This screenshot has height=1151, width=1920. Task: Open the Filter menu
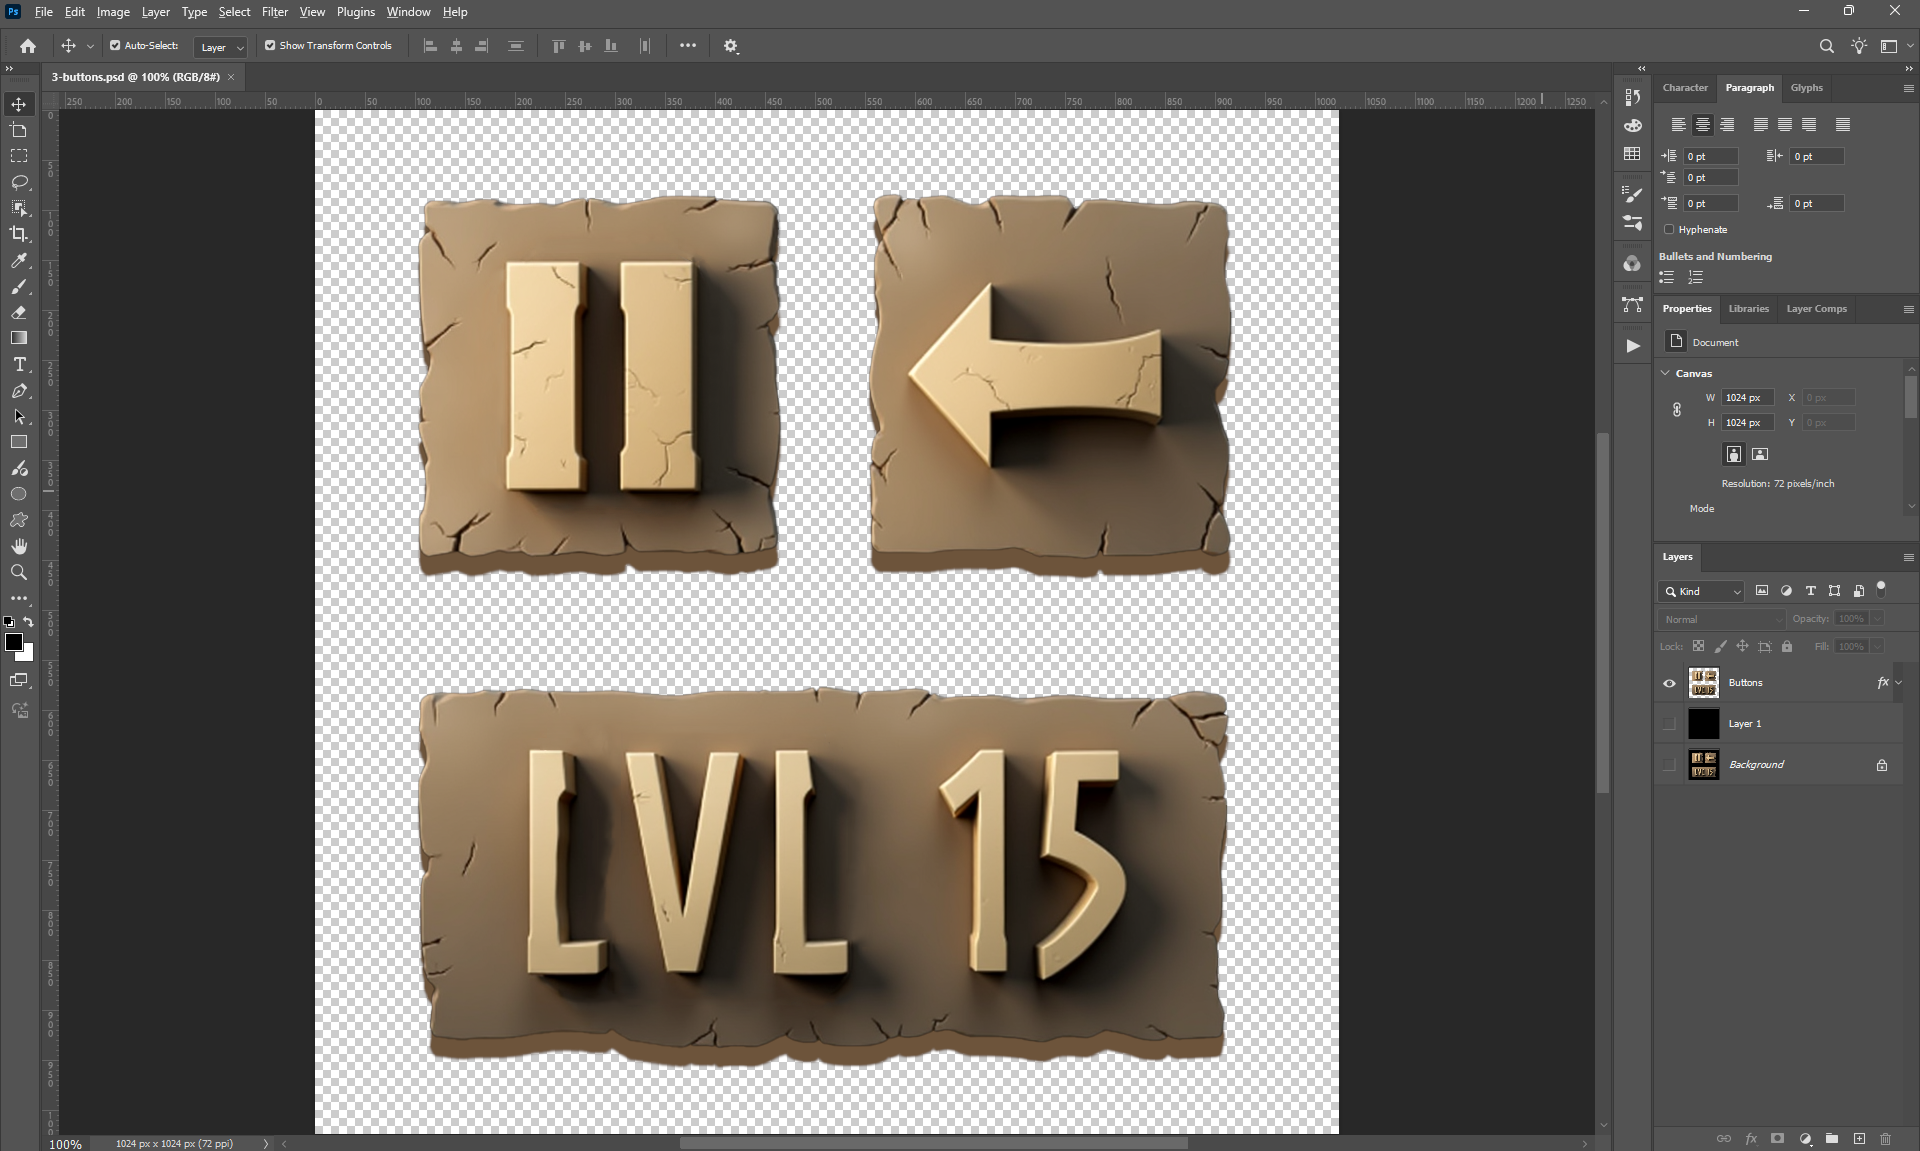pos(274,12)
